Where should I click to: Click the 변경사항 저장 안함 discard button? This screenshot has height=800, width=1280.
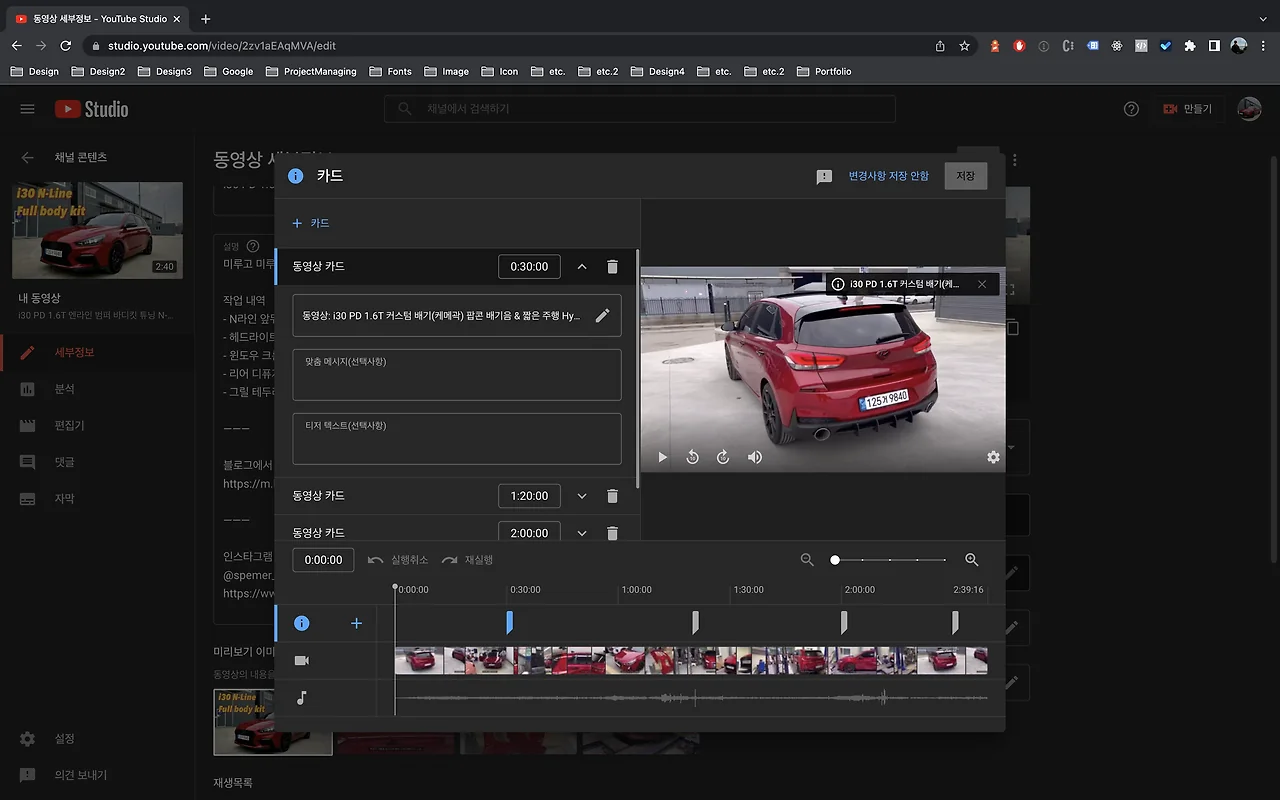[x=888, y=176]
